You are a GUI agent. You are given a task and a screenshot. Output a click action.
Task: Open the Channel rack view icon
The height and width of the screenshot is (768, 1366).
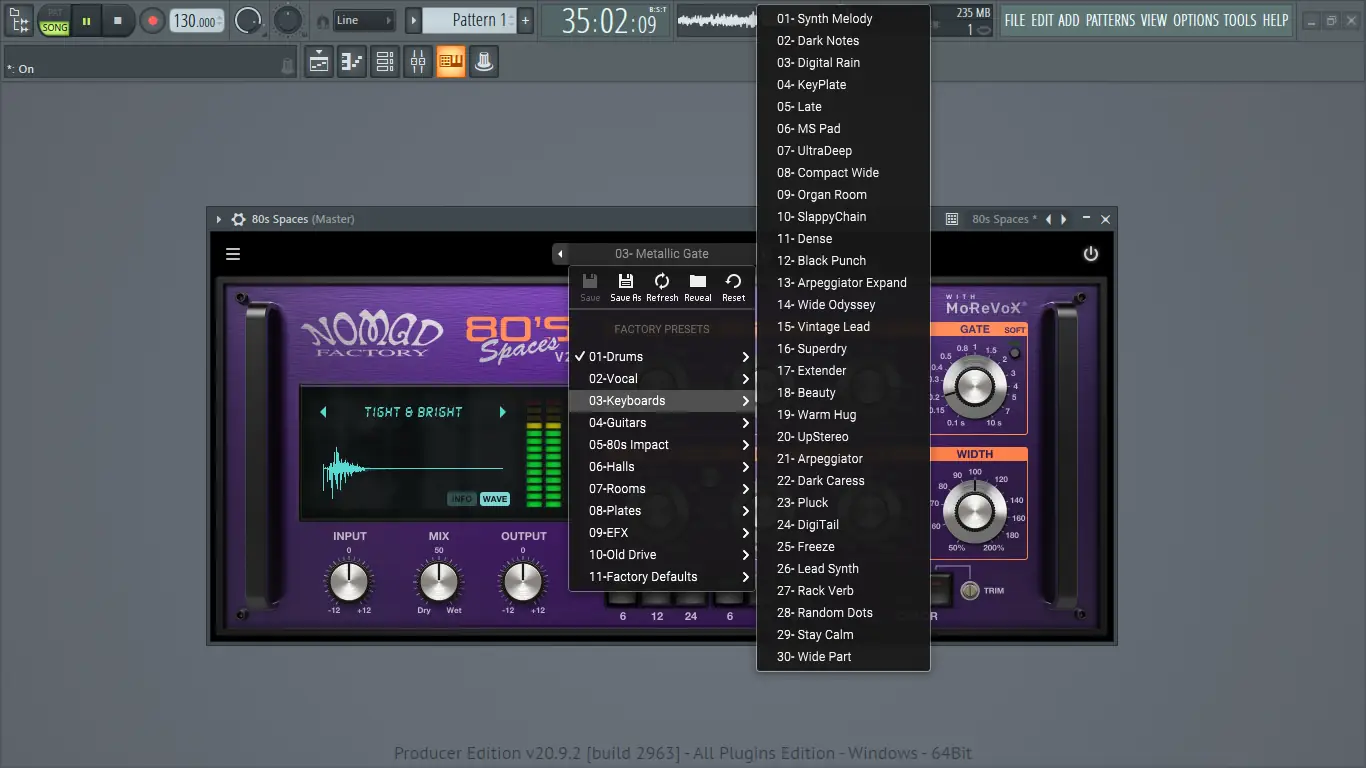pyautogui.click(x=385, y=62)
